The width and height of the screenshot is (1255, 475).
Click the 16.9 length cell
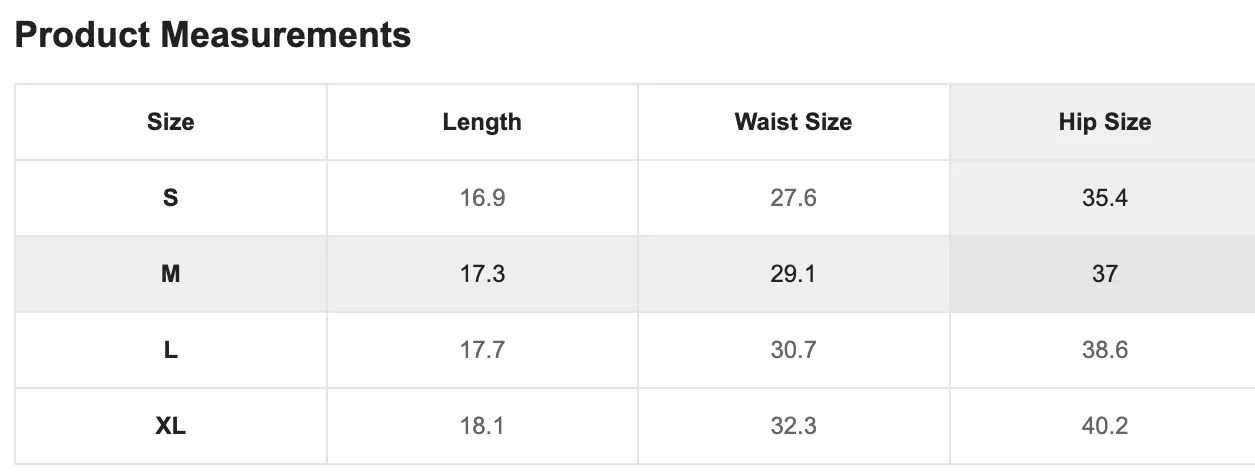(482, 198)
